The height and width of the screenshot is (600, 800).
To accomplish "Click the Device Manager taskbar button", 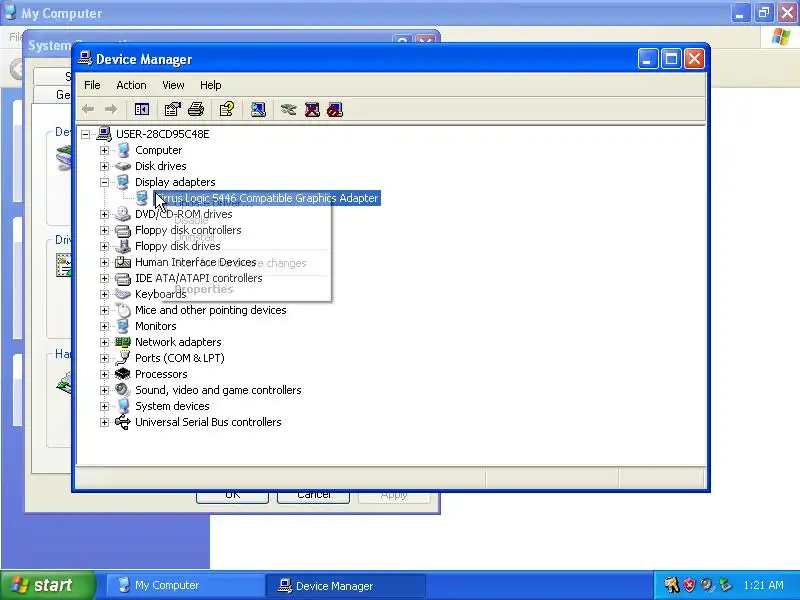I will [346, 586].
